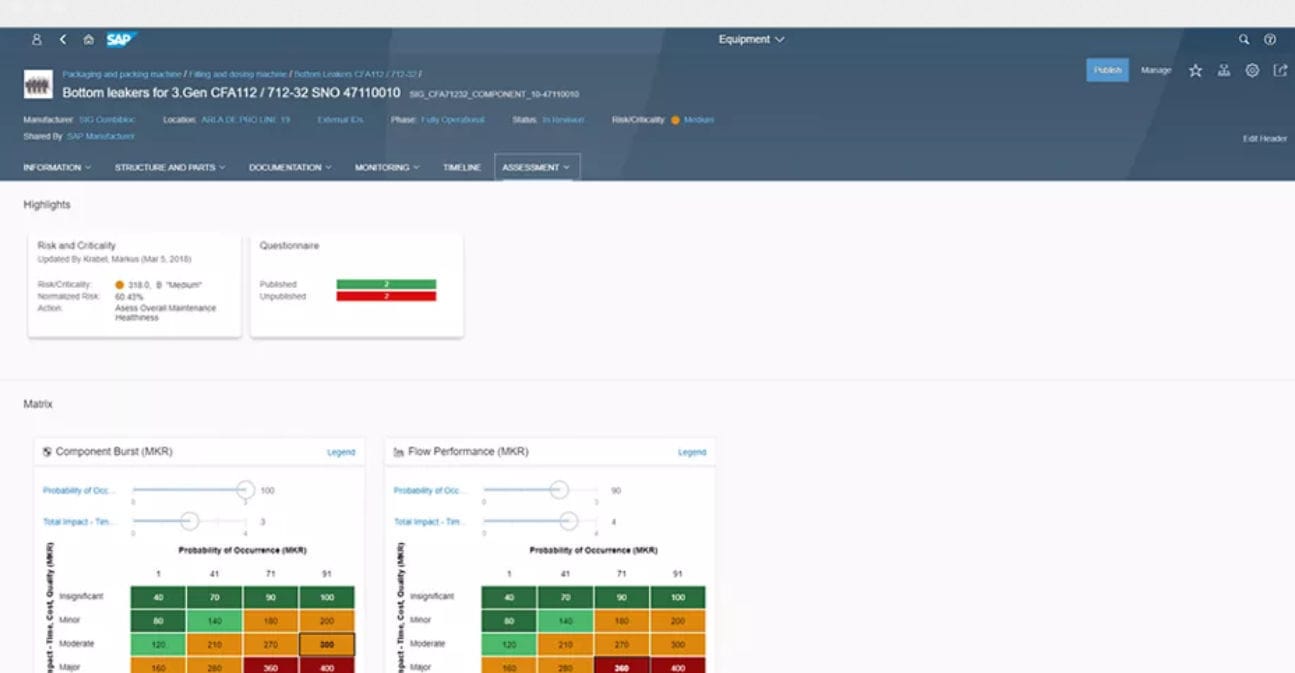Expand the Equipment dropdown at top center

pyautogui.click(x=752, y=39)
